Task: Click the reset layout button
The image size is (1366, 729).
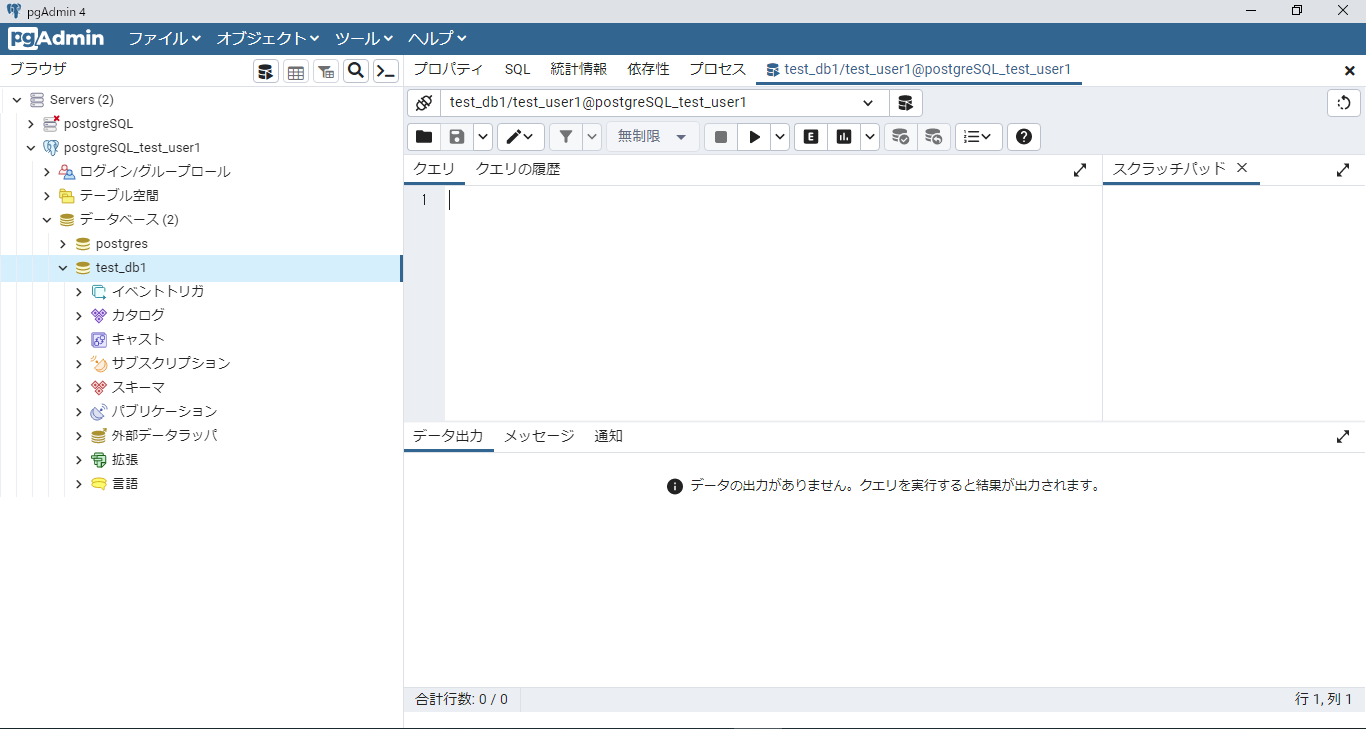Action: pyautogui.click(x=1344, y=103)
